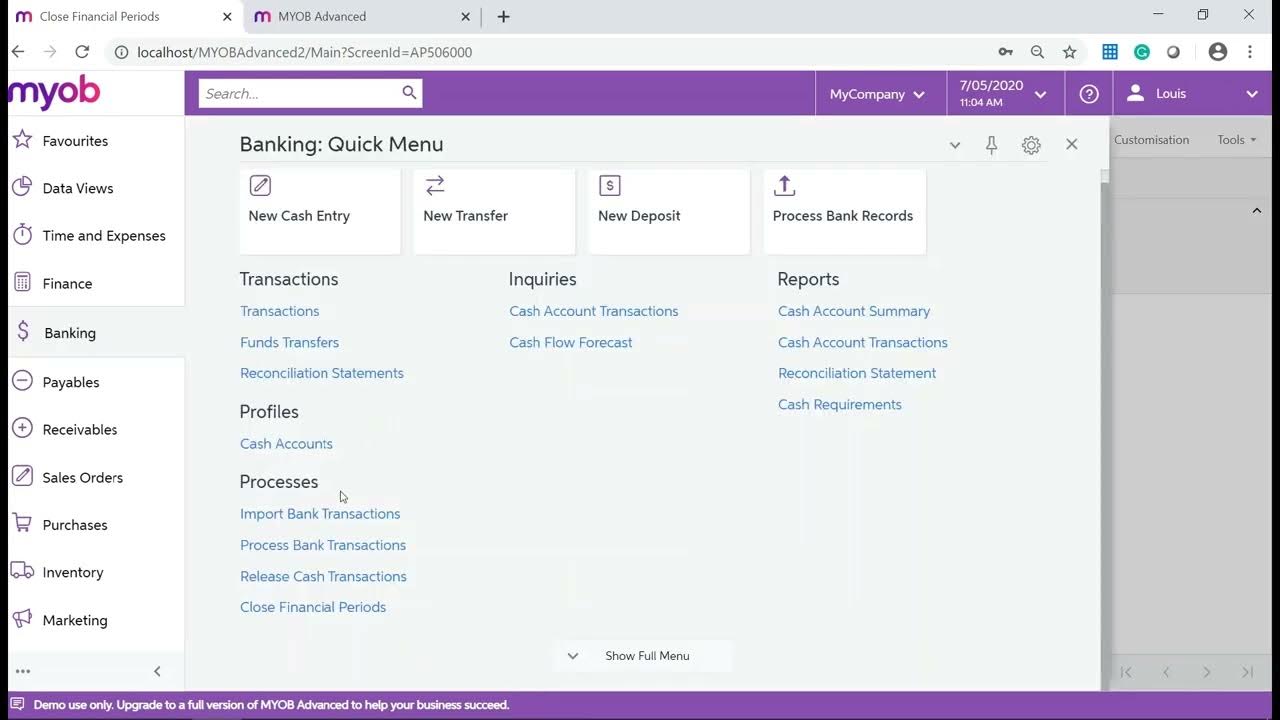The image size is (1280, 720).
Task: Open Close Financial Periods link
Action: 313,607
